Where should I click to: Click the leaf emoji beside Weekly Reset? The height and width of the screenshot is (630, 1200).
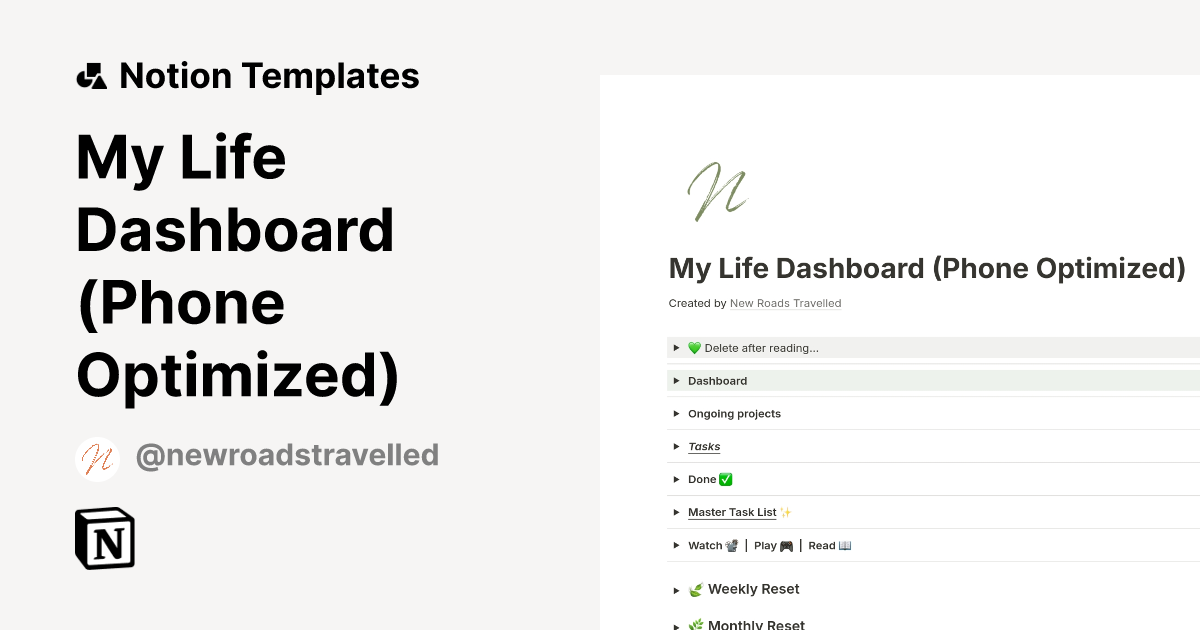tap(695, 589)
